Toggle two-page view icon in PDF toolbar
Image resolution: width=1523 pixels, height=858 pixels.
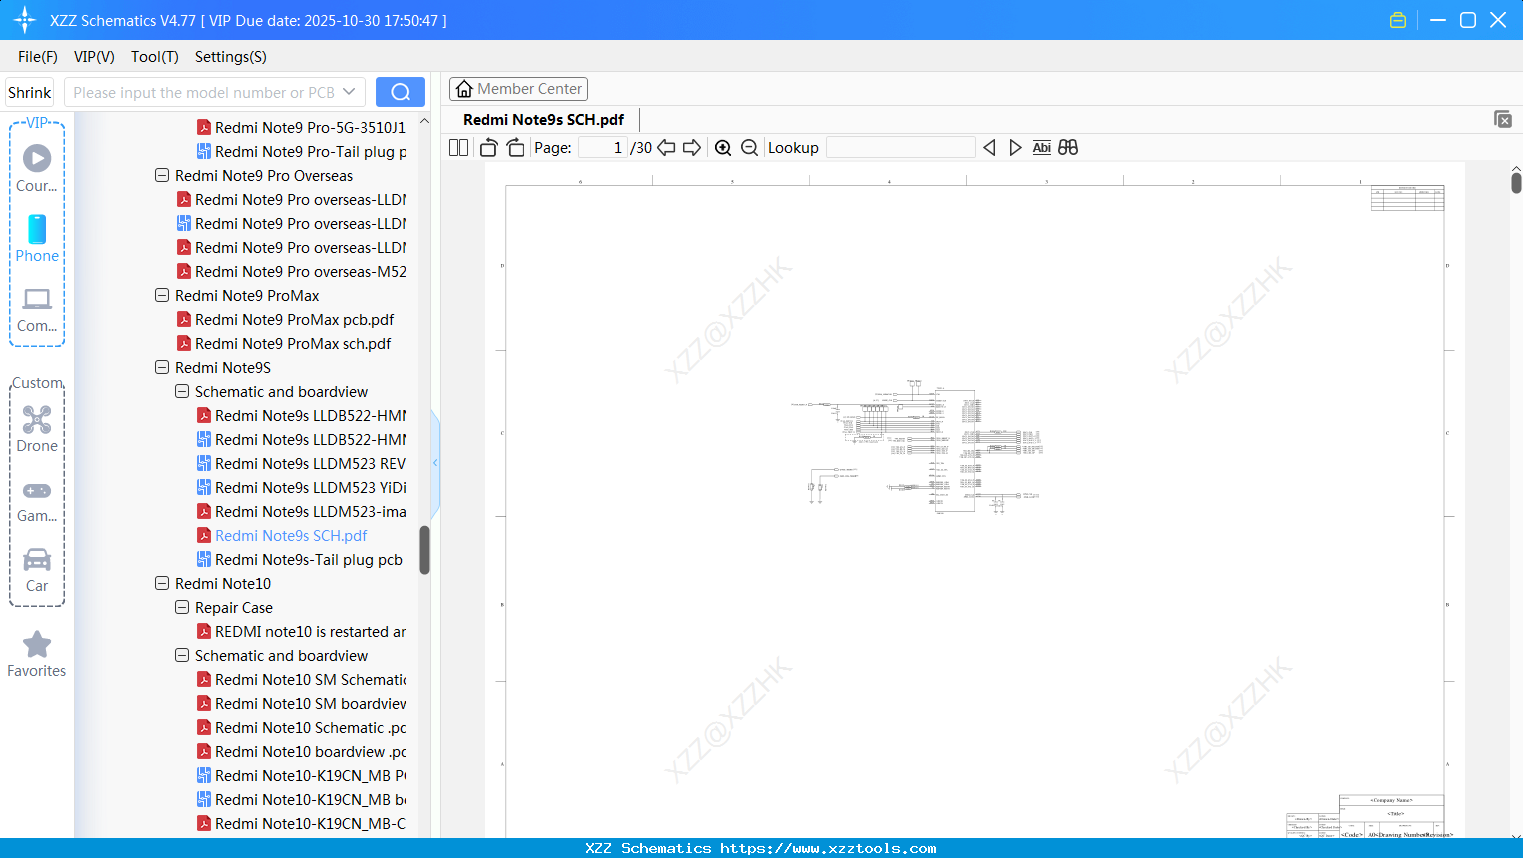point(458,148)
